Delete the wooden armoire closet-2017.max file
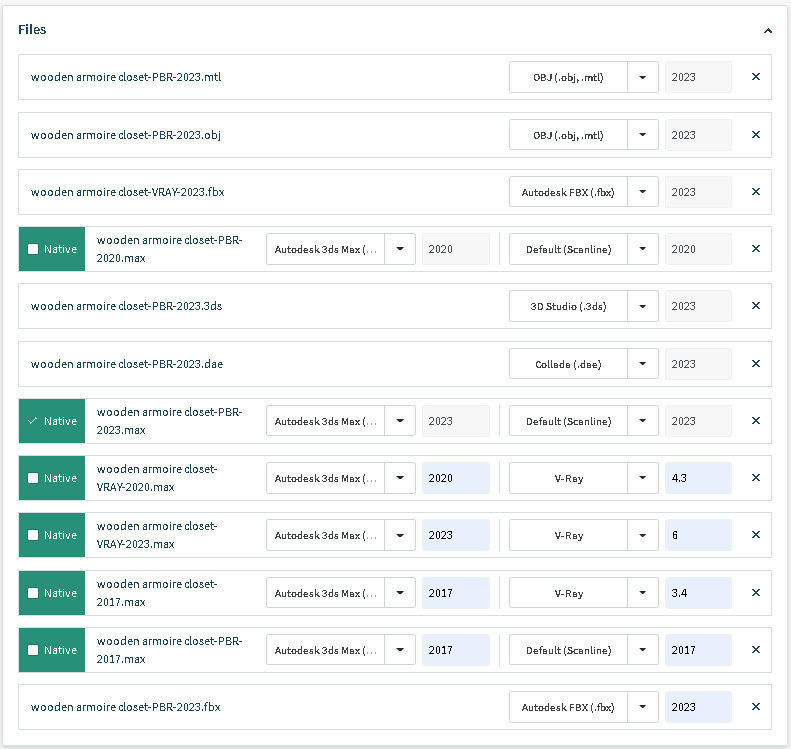 coord(755,593)
